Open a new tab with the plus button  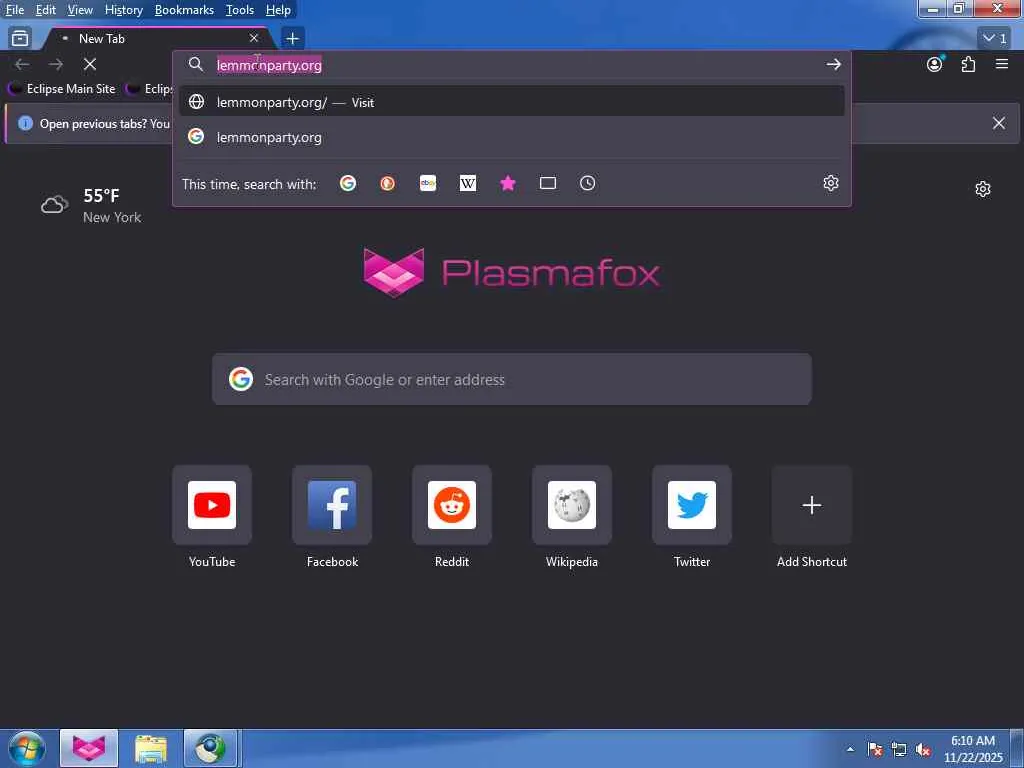[293, 39]
